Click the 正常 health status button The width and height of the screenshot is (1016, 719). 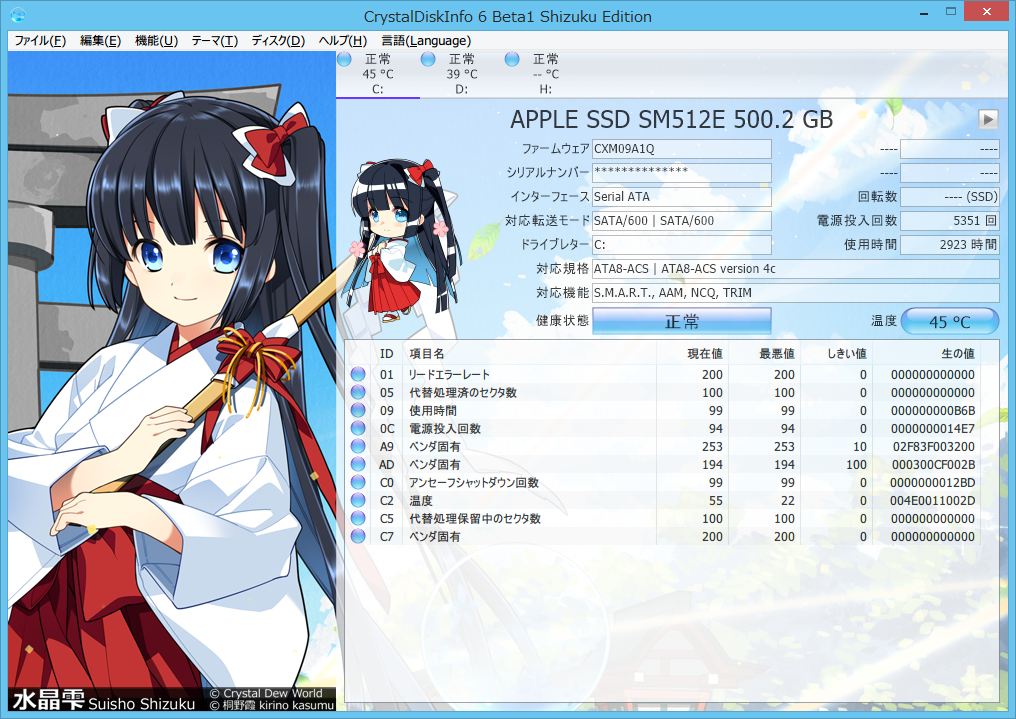pos(682,321)
